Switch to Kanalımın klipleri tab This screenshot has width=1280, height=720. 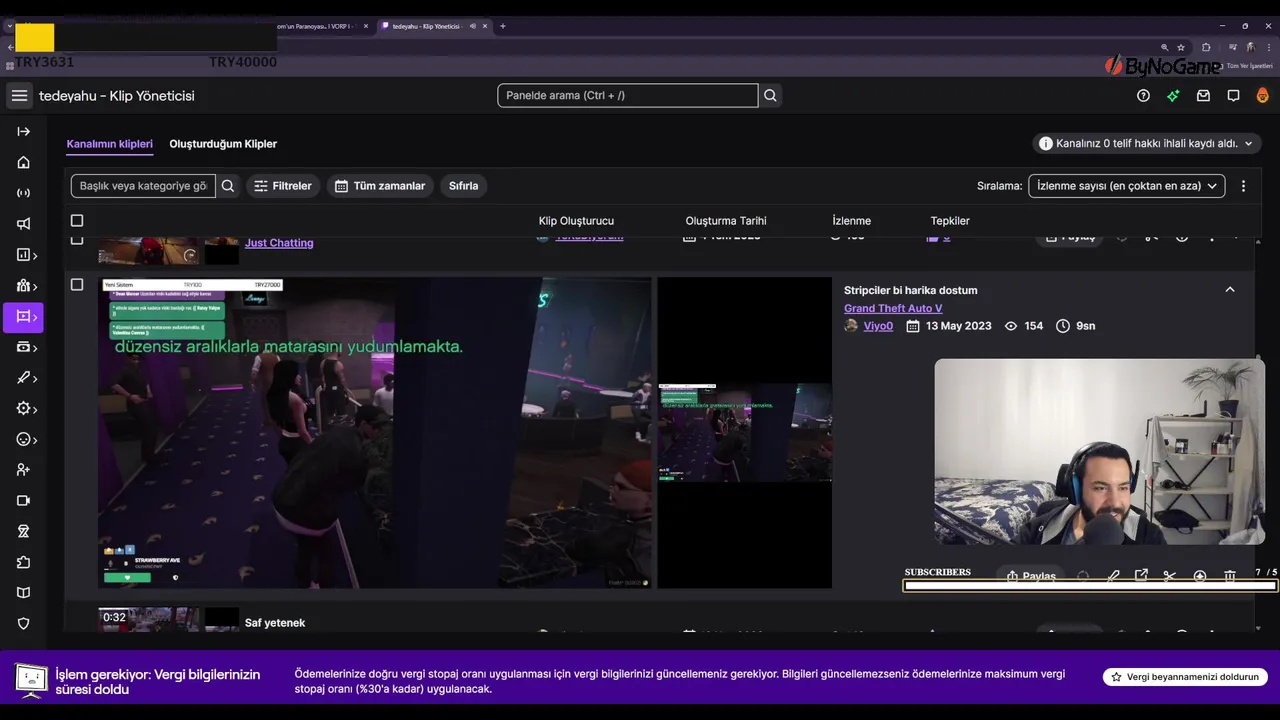(x=110, y=144)
